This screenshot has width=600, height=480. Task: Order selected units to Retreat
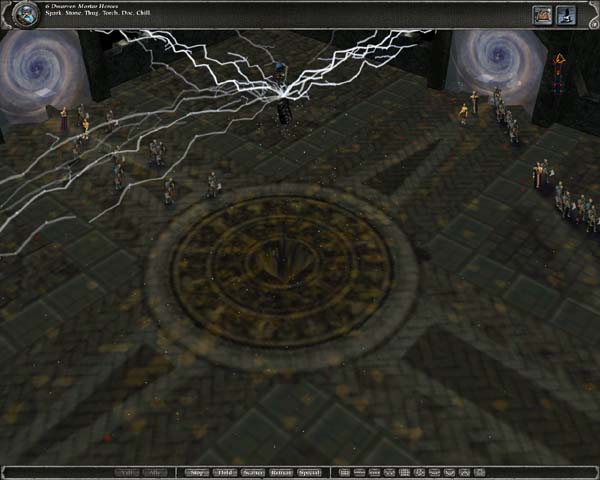click(281, 473)
